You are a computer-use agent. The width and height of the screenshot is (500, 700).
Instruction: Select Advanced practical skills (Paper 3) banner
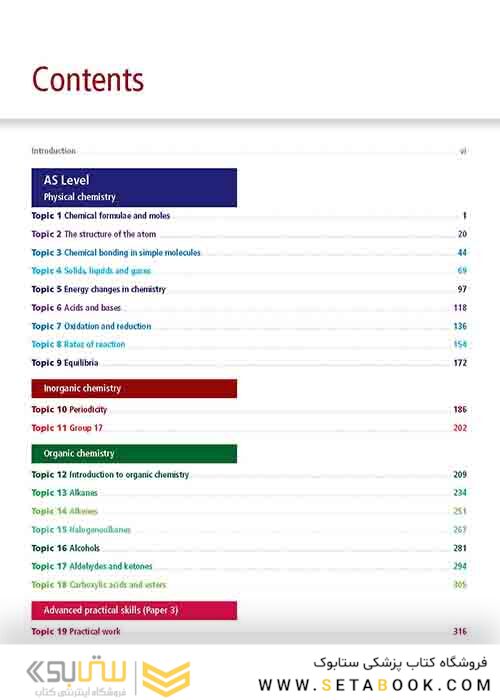(x=134, y=610)
